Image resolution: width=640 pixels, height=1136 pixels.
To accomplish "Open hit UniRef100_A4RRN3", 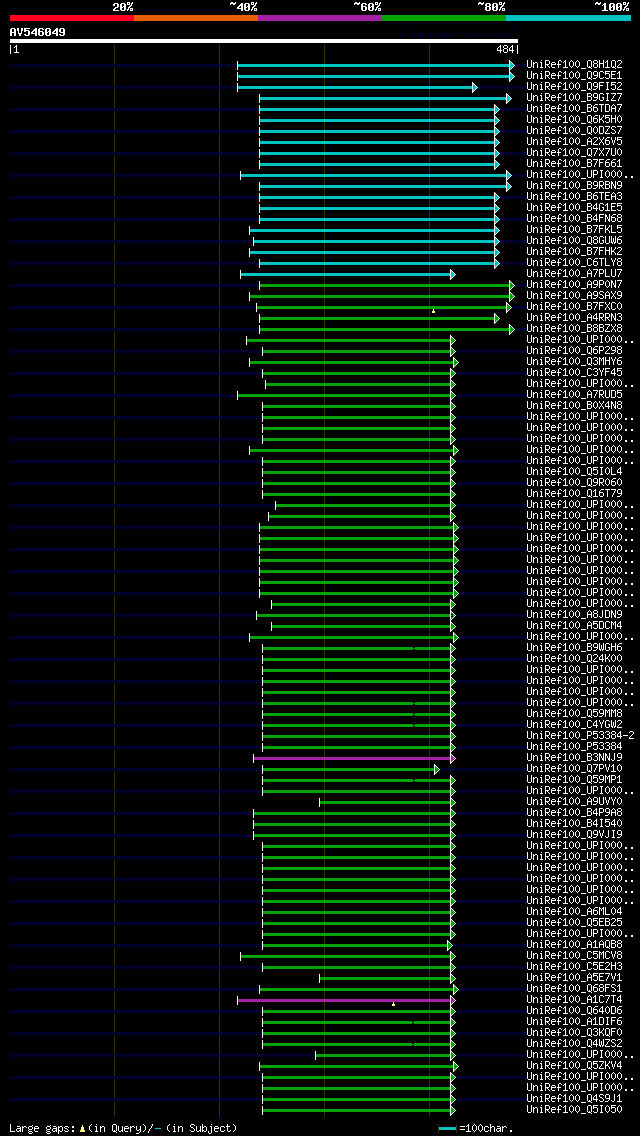I will point(574,318).
